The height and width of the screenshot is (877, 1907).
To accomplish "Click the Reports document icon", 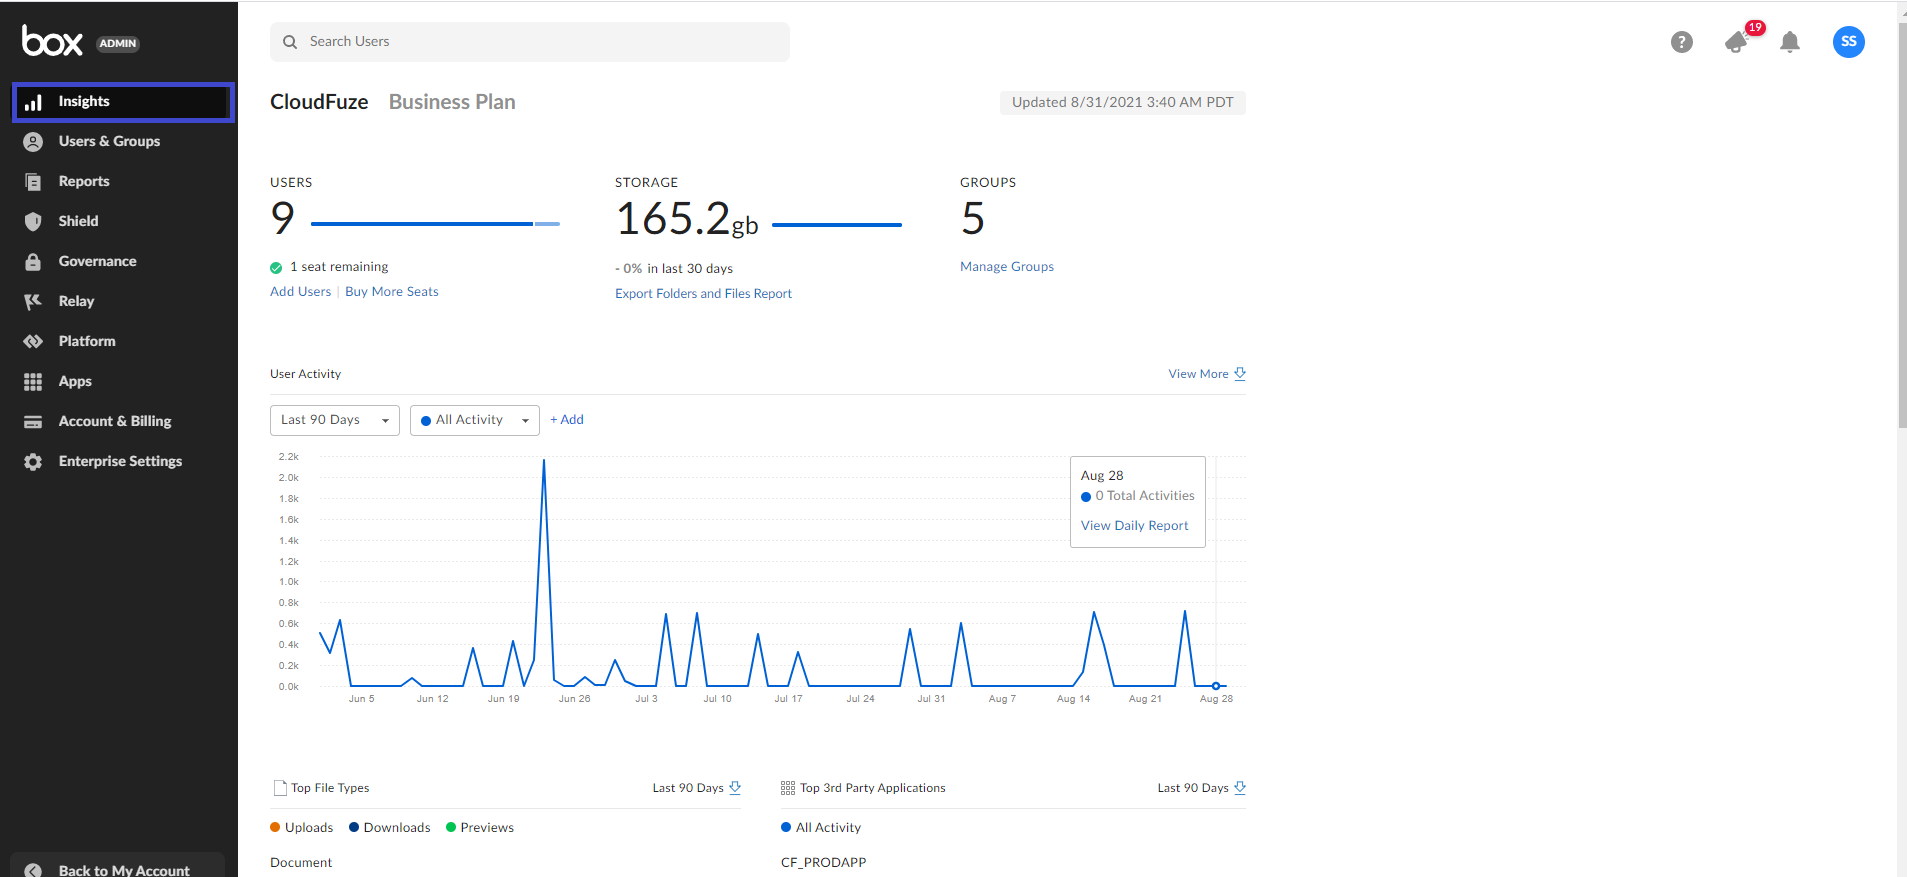I will pyautogui.click(x=33, y=182).
